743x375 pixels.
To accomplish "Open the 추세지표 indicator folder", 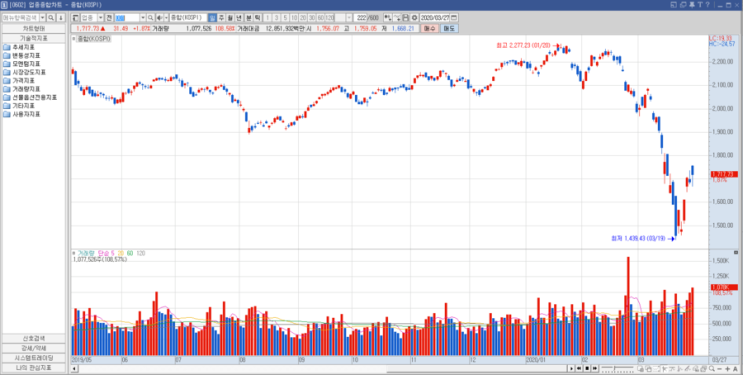I will point(19,47).
